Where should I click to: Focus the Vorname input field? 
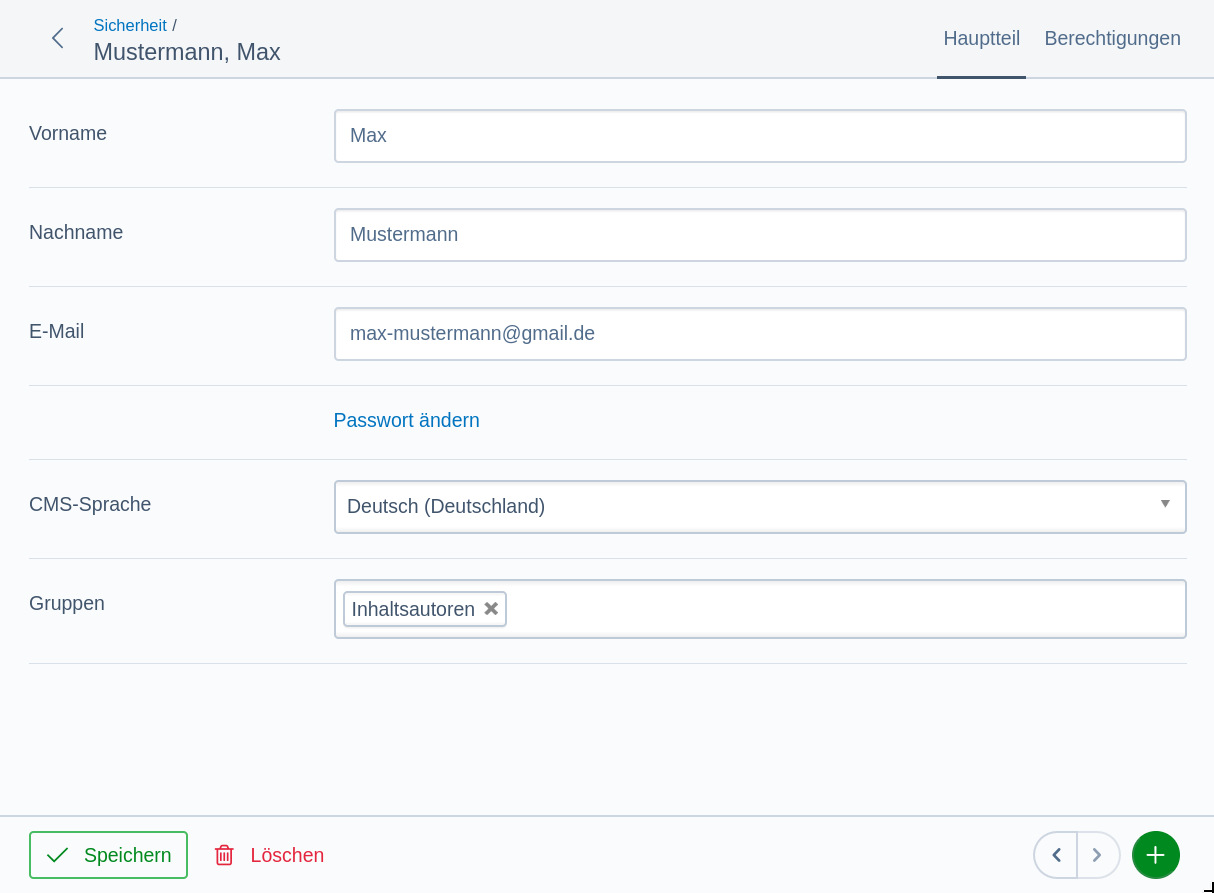[x=760, y=136]
